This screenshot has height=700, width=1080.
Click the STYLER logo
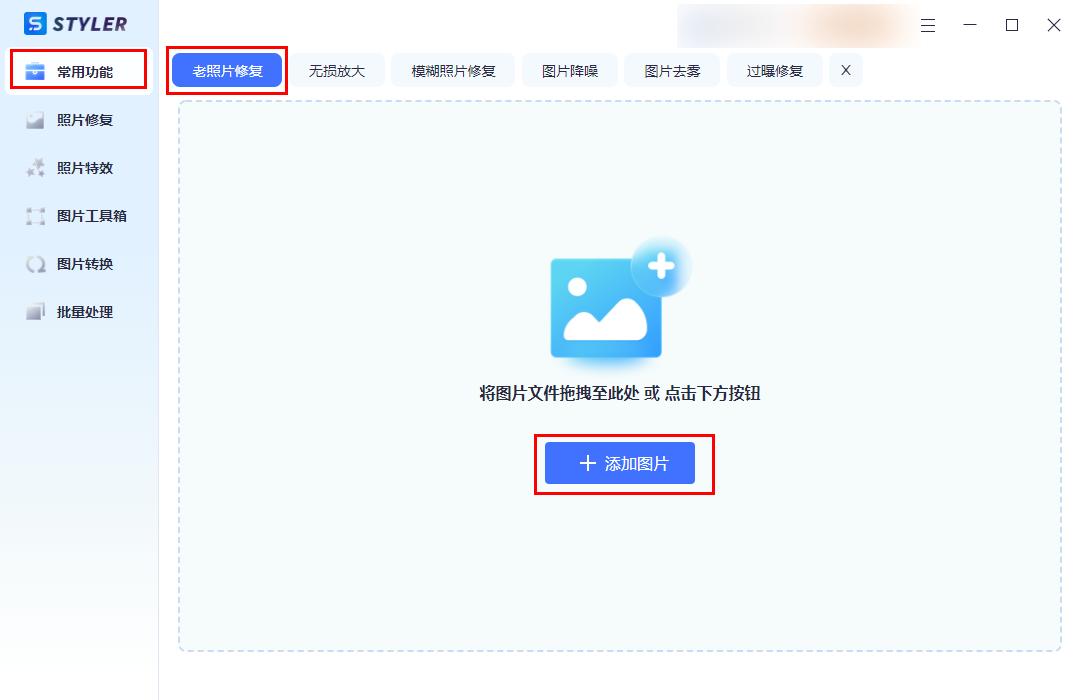click(76, 23)
